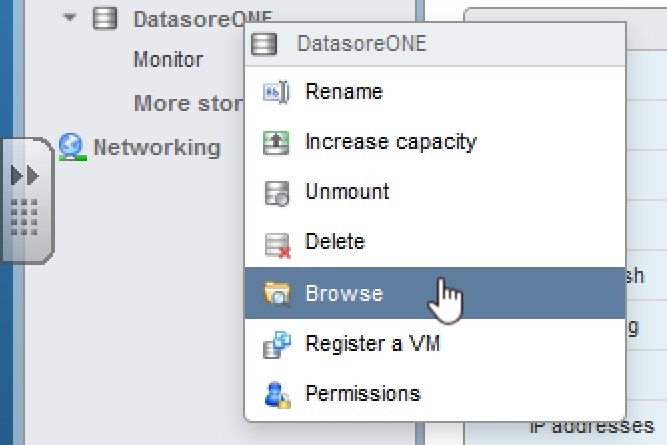Viewport: 667px width, 445px height.
Task: Open Permissions from the context menu
Action: click(362, 394)
